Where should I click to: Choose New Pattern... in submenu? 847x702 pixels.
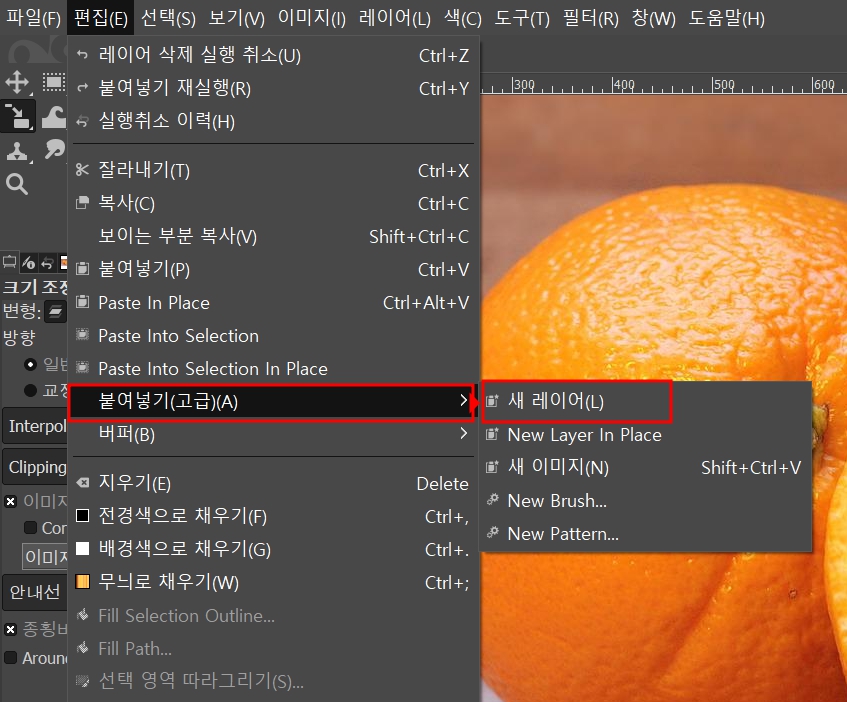(x=646, y=534)
